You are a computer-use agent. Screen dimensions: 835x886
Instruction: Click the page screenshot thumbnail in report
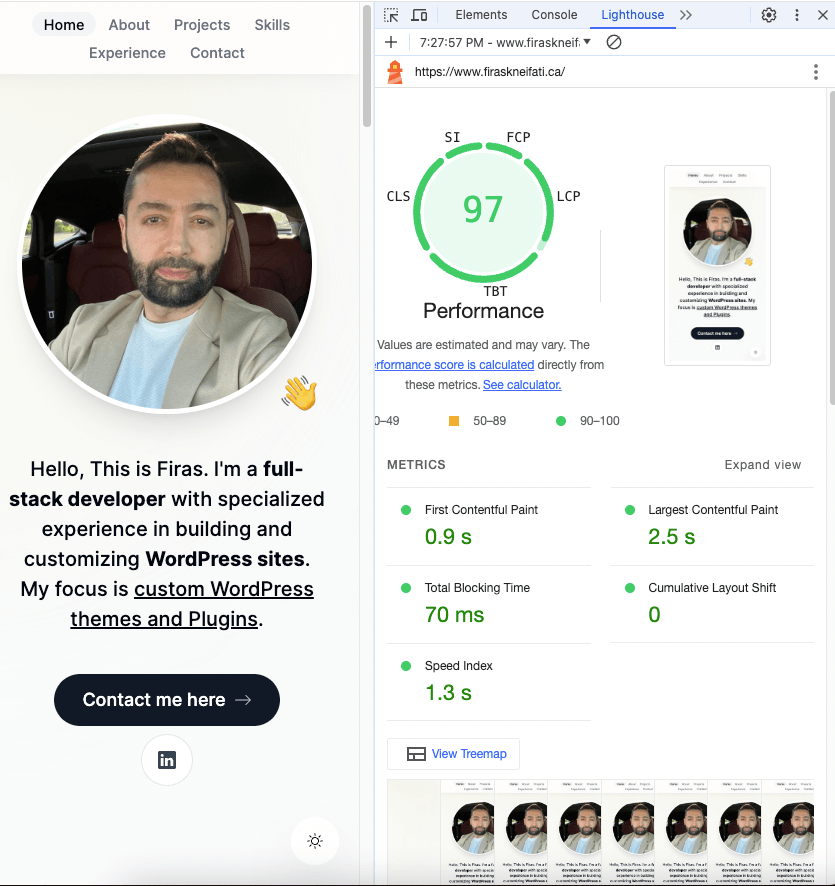point(717,265)
